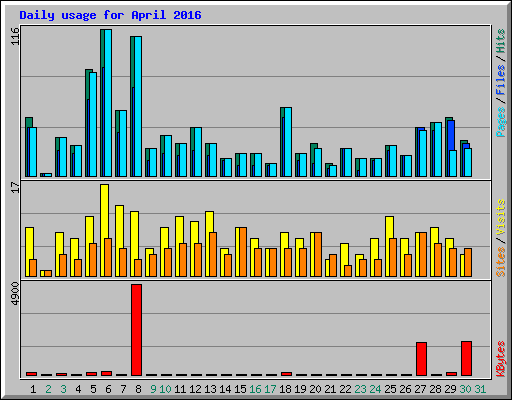Click the 4900 KBytes axis label

coord(15,294)
